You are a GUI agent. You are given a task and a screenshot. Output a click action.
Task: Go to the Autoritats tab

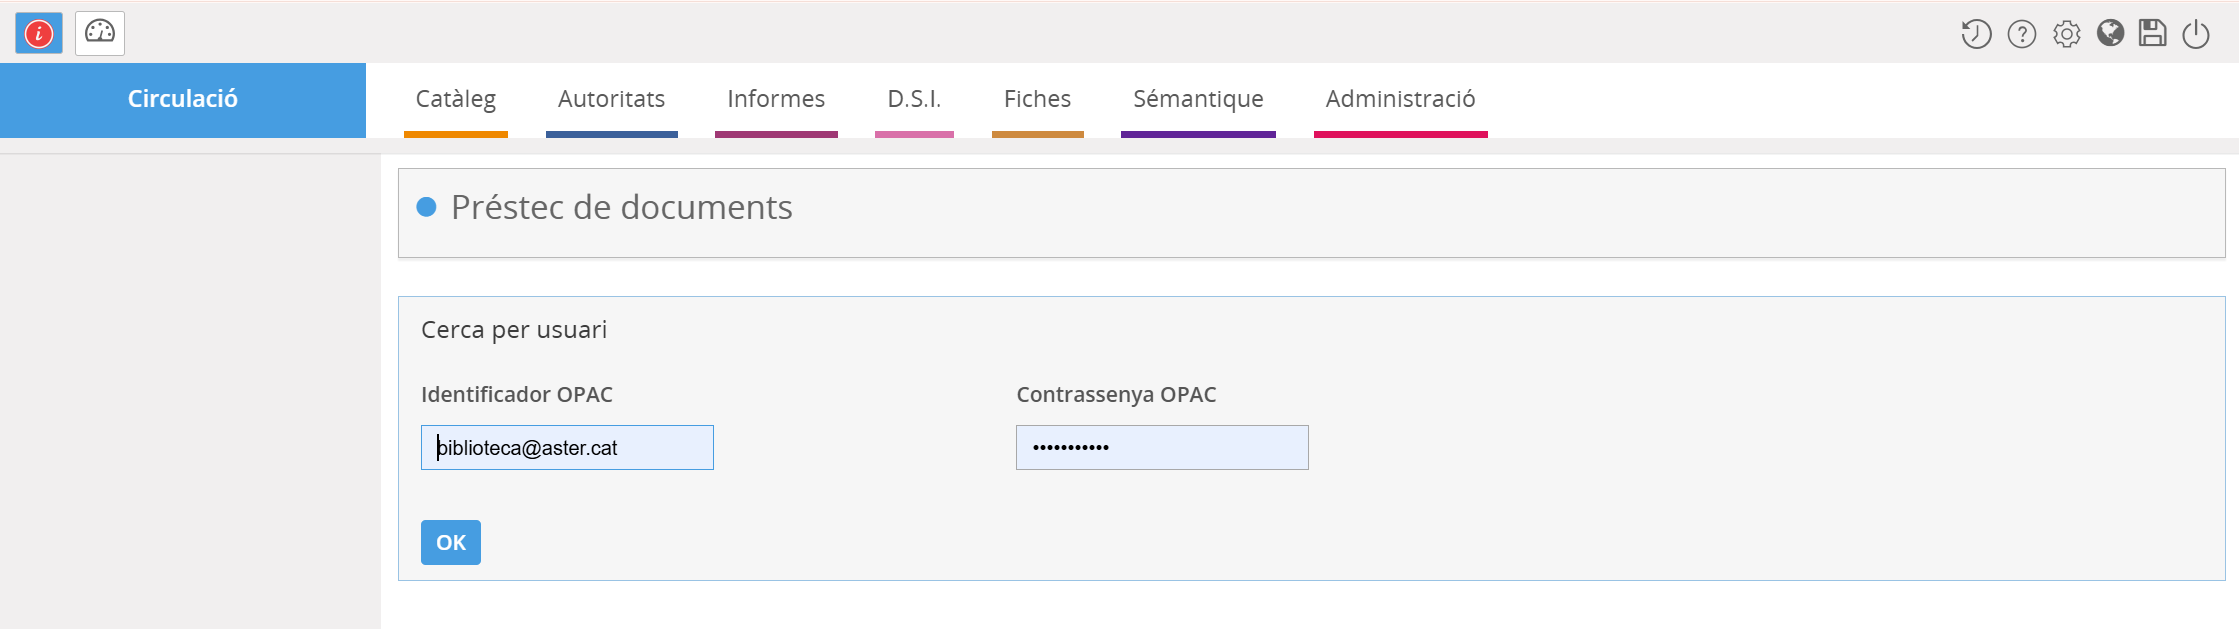coord(611,99)
